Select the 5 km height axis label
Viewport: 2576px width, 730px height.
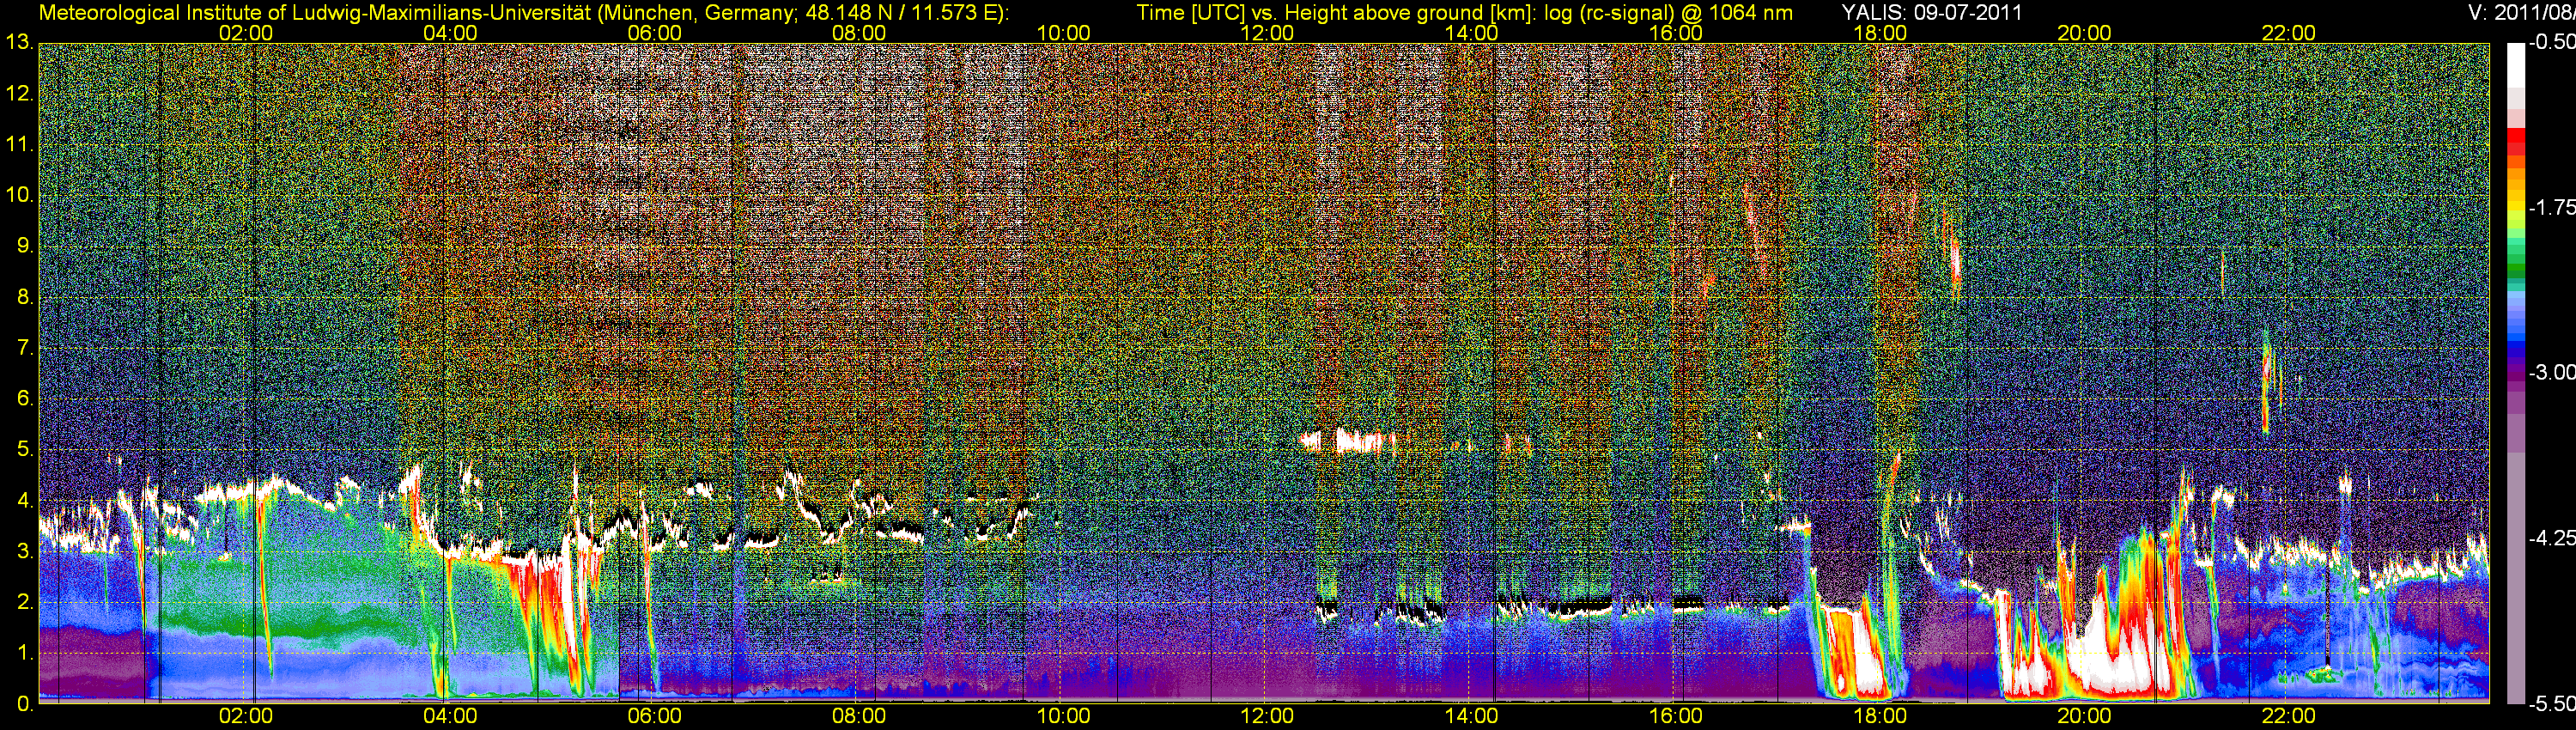(23, 450)
